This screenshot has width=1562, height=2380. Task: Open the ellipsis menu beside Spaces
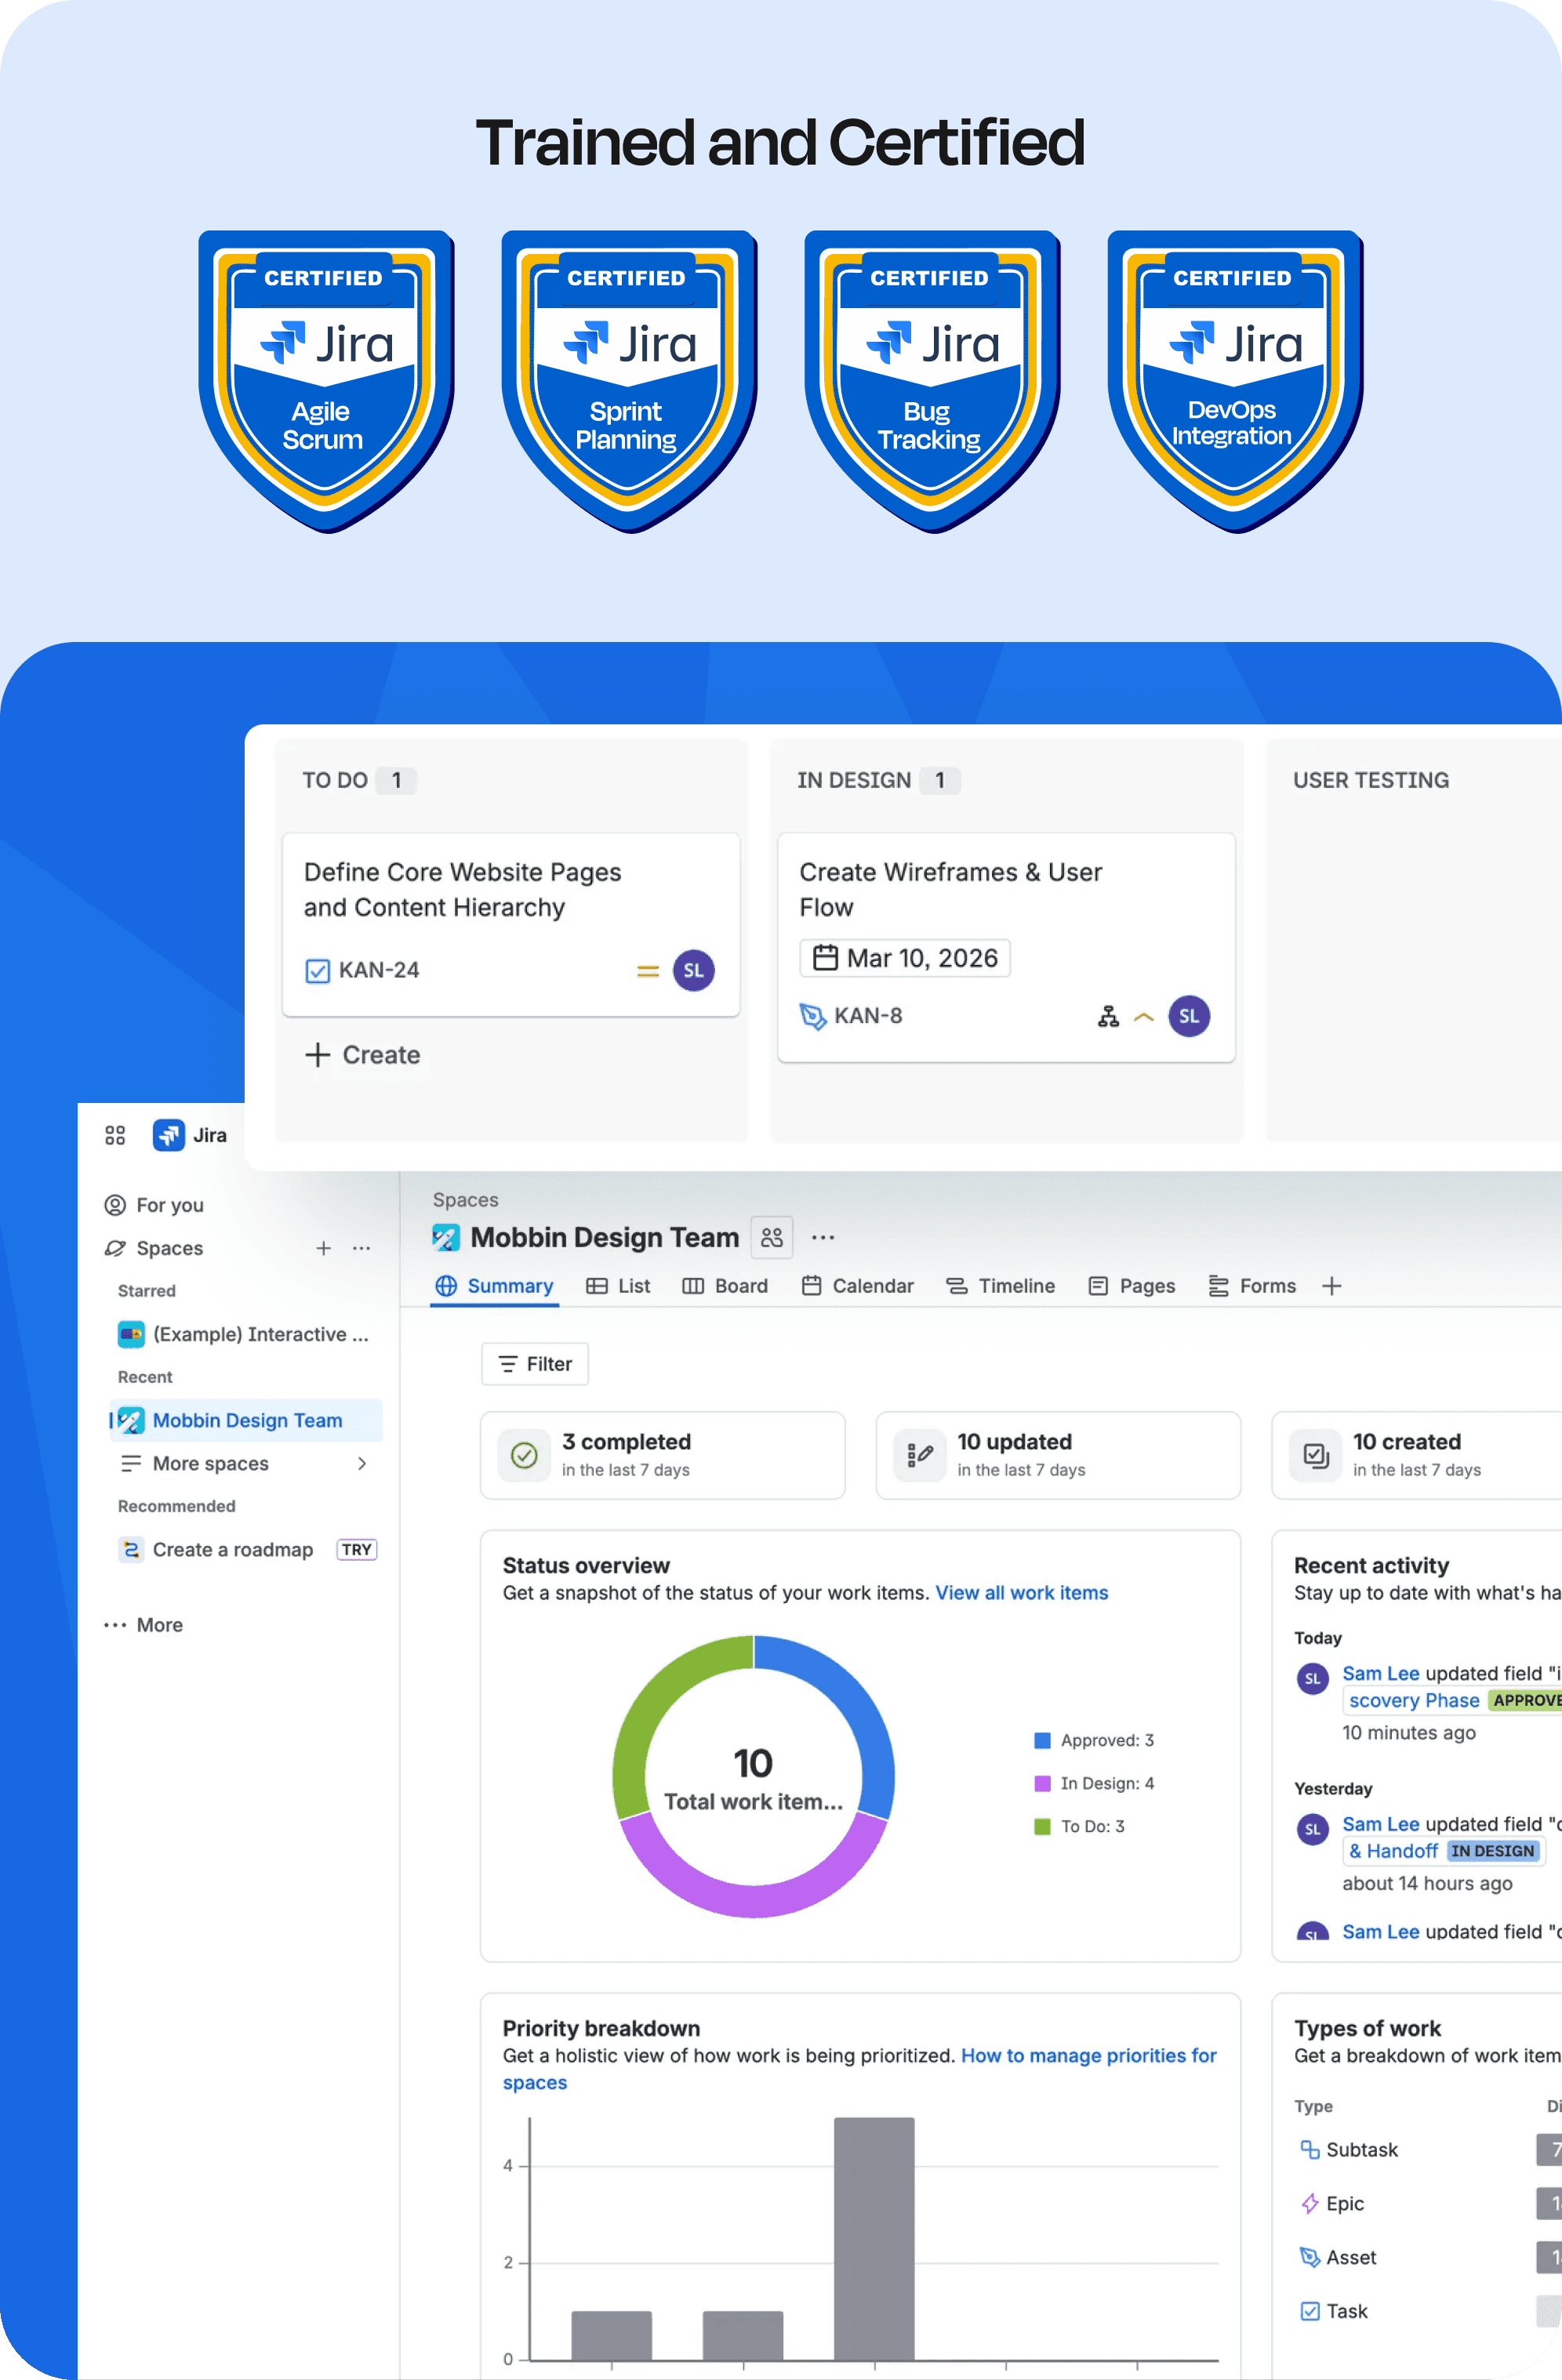click(x=362, y=1248)
